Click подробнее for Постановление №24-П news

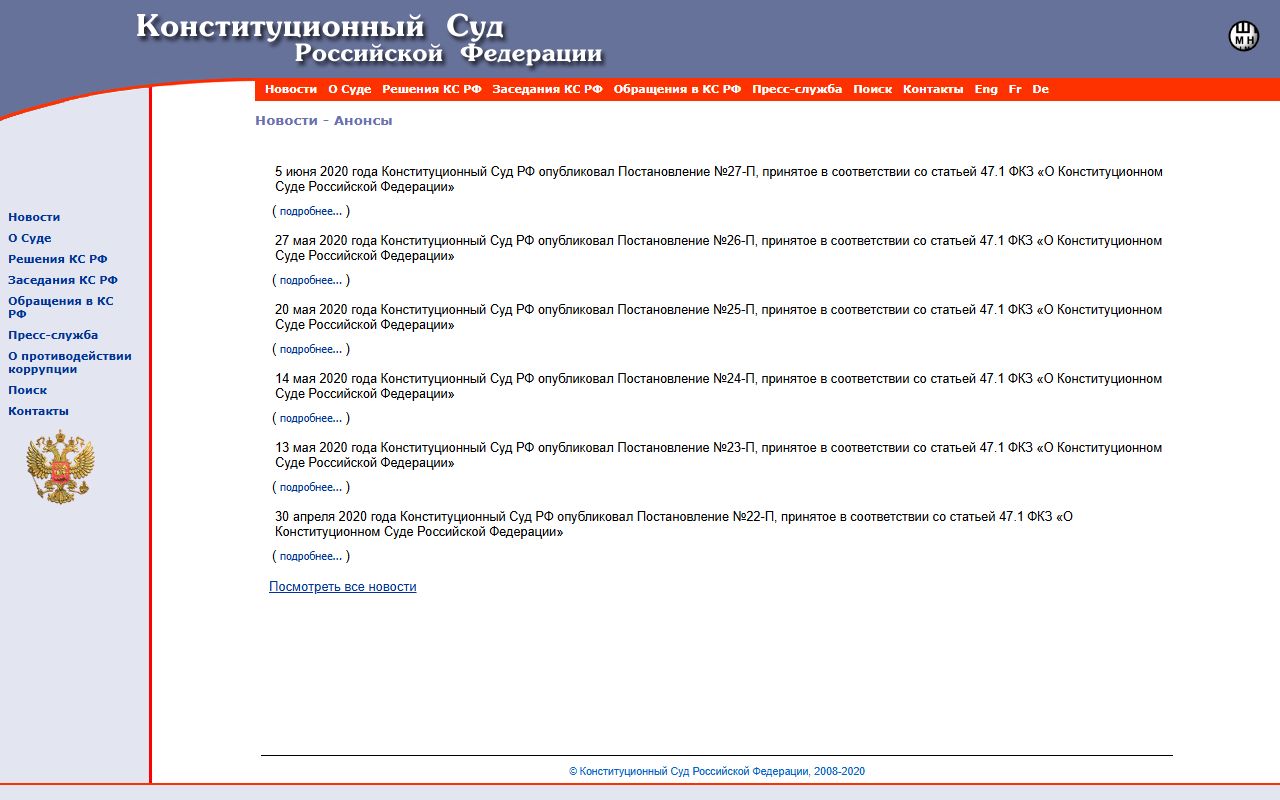(311, 418)
